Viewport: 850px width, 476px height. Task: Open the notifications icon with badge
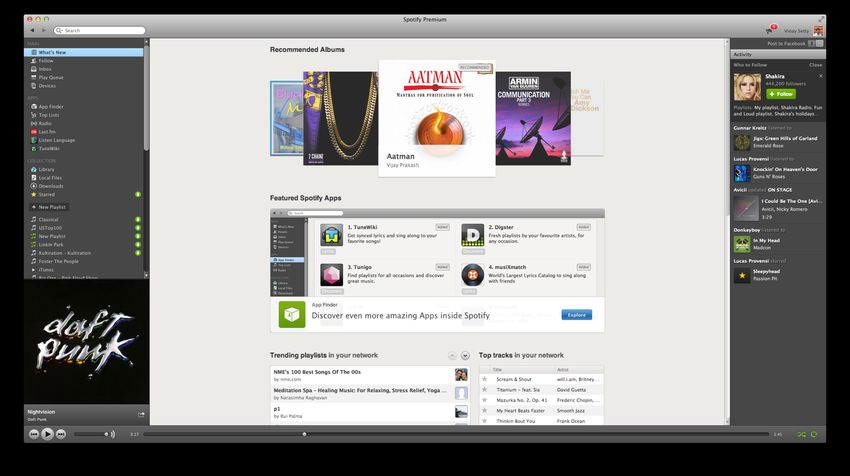(770, 30)
